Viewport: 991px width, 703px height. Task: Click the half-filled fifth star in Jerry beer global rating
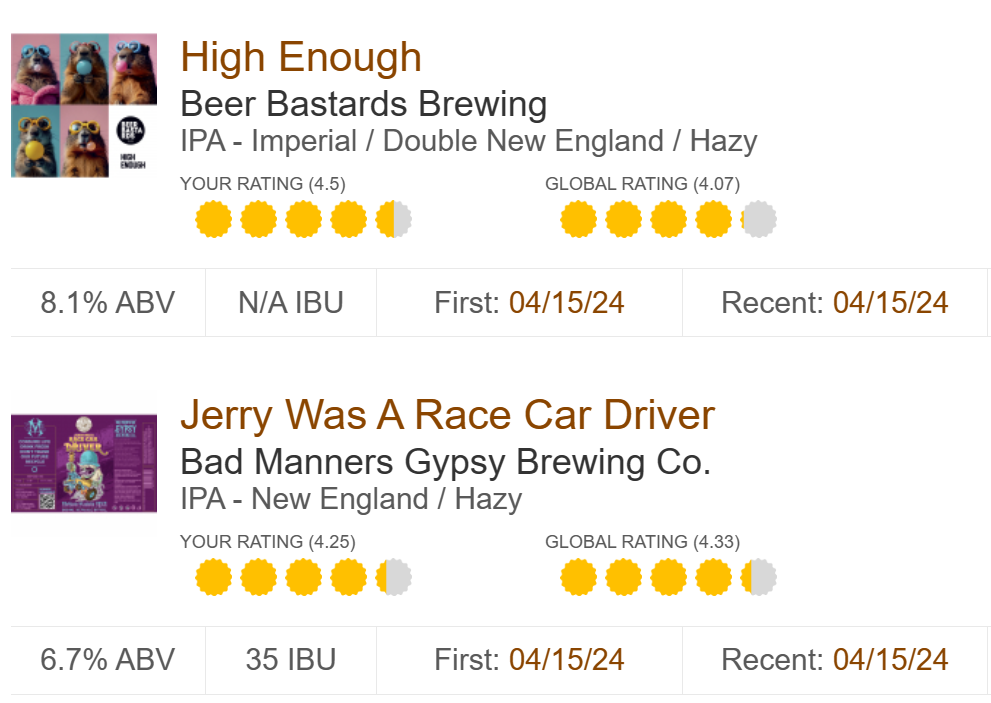pos(758,577)
